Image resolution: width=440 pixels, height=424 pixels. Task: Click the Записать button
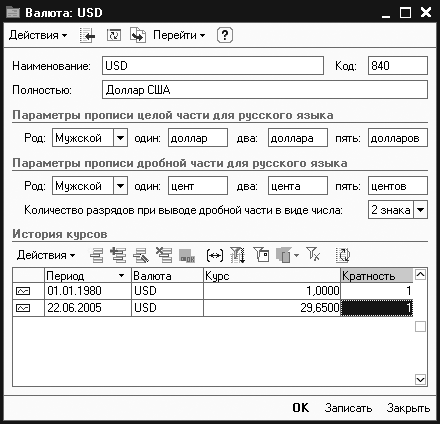(x=348, y=408)
